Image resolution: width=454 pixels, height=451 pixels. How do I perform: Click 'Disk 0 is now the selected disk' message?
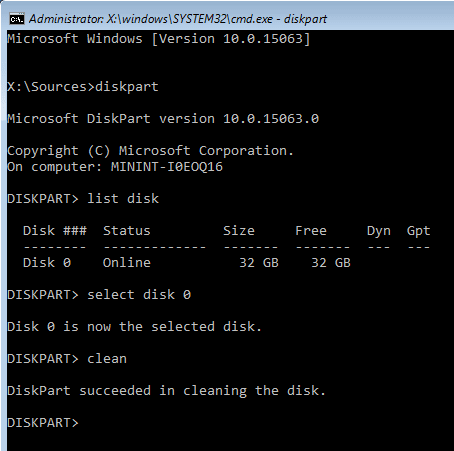134,327
